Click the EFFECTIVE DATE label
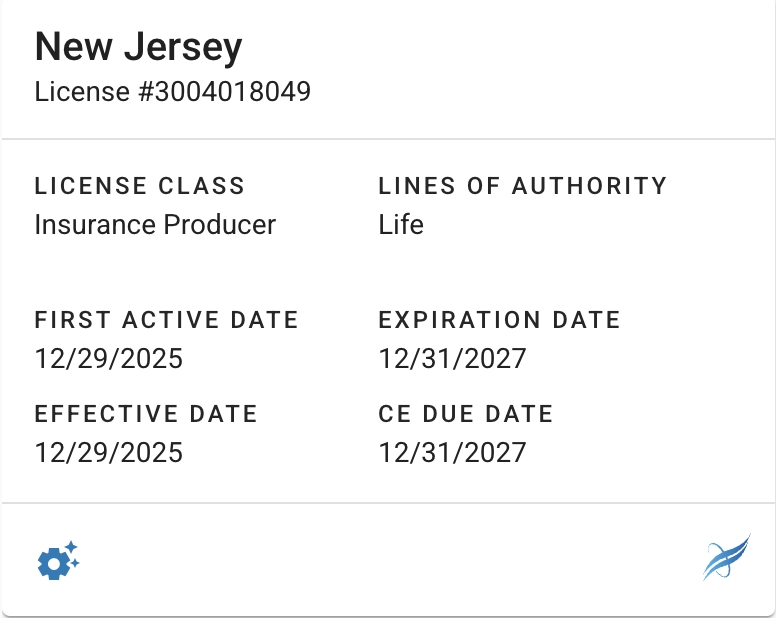This screenshot has height=618, width=776. (x=146, y=414)
